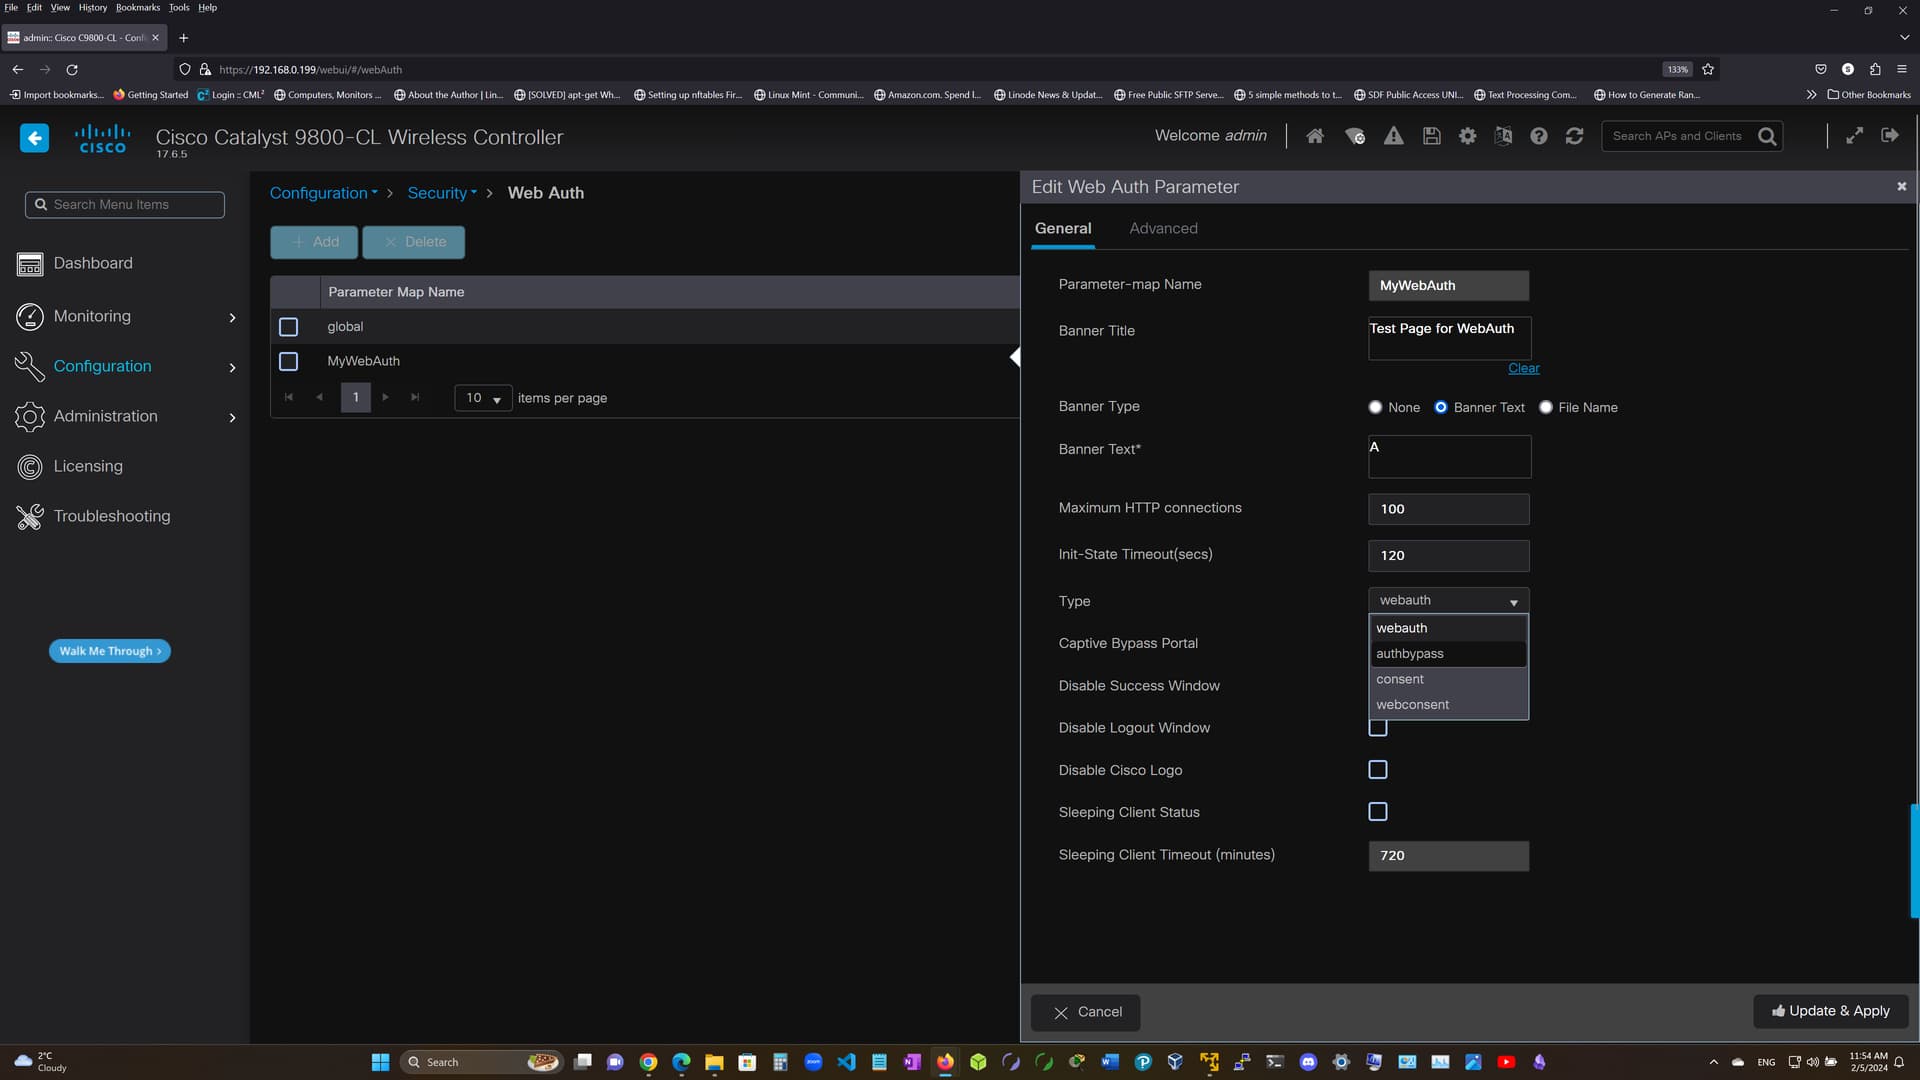
Task: Click the Clear link under Banner Title
Action: [x=1524, y=368]
